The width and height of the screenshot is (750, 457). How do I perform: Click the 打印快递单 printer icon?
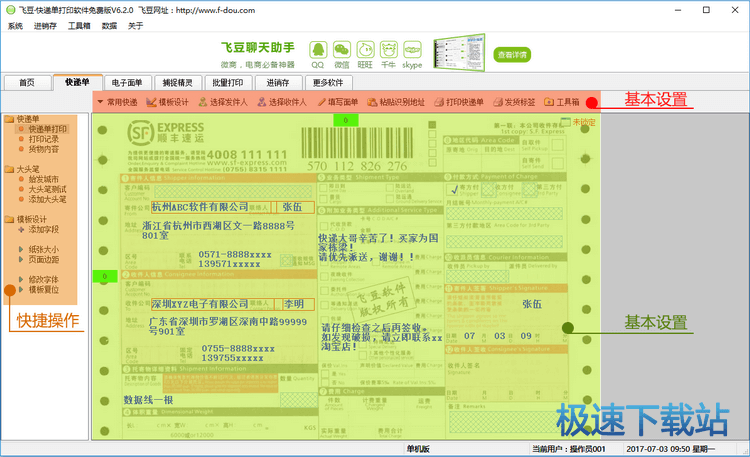coord(439,102)
